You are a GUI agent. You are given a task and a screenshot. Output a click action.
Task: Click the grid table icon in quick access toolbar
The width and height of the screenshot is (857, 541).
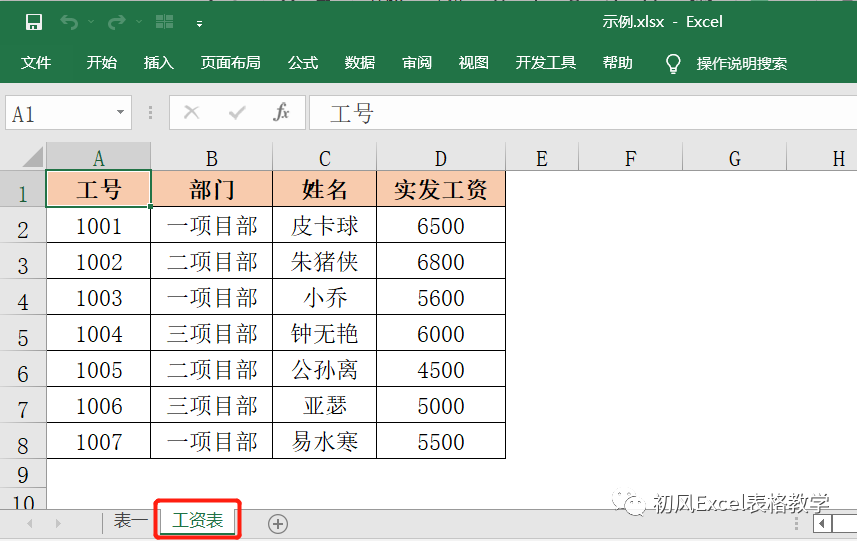click(x=165, y=22)
